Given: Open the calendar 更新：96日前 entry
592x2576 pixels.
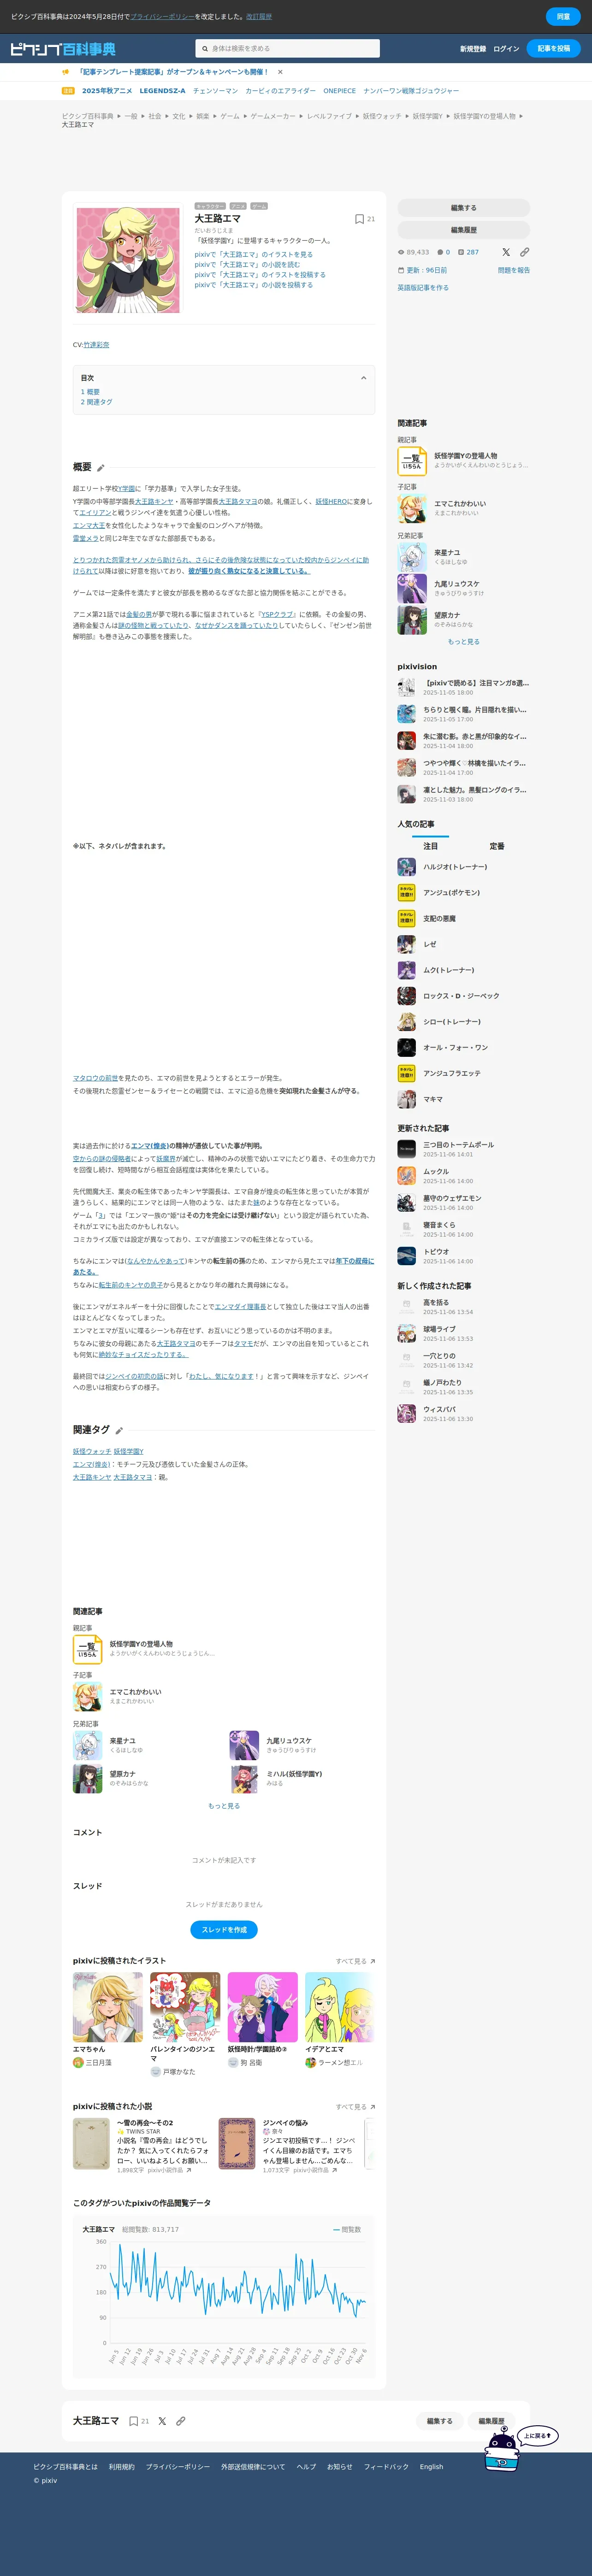Looking at the screenshot, I should click(423, 270).
